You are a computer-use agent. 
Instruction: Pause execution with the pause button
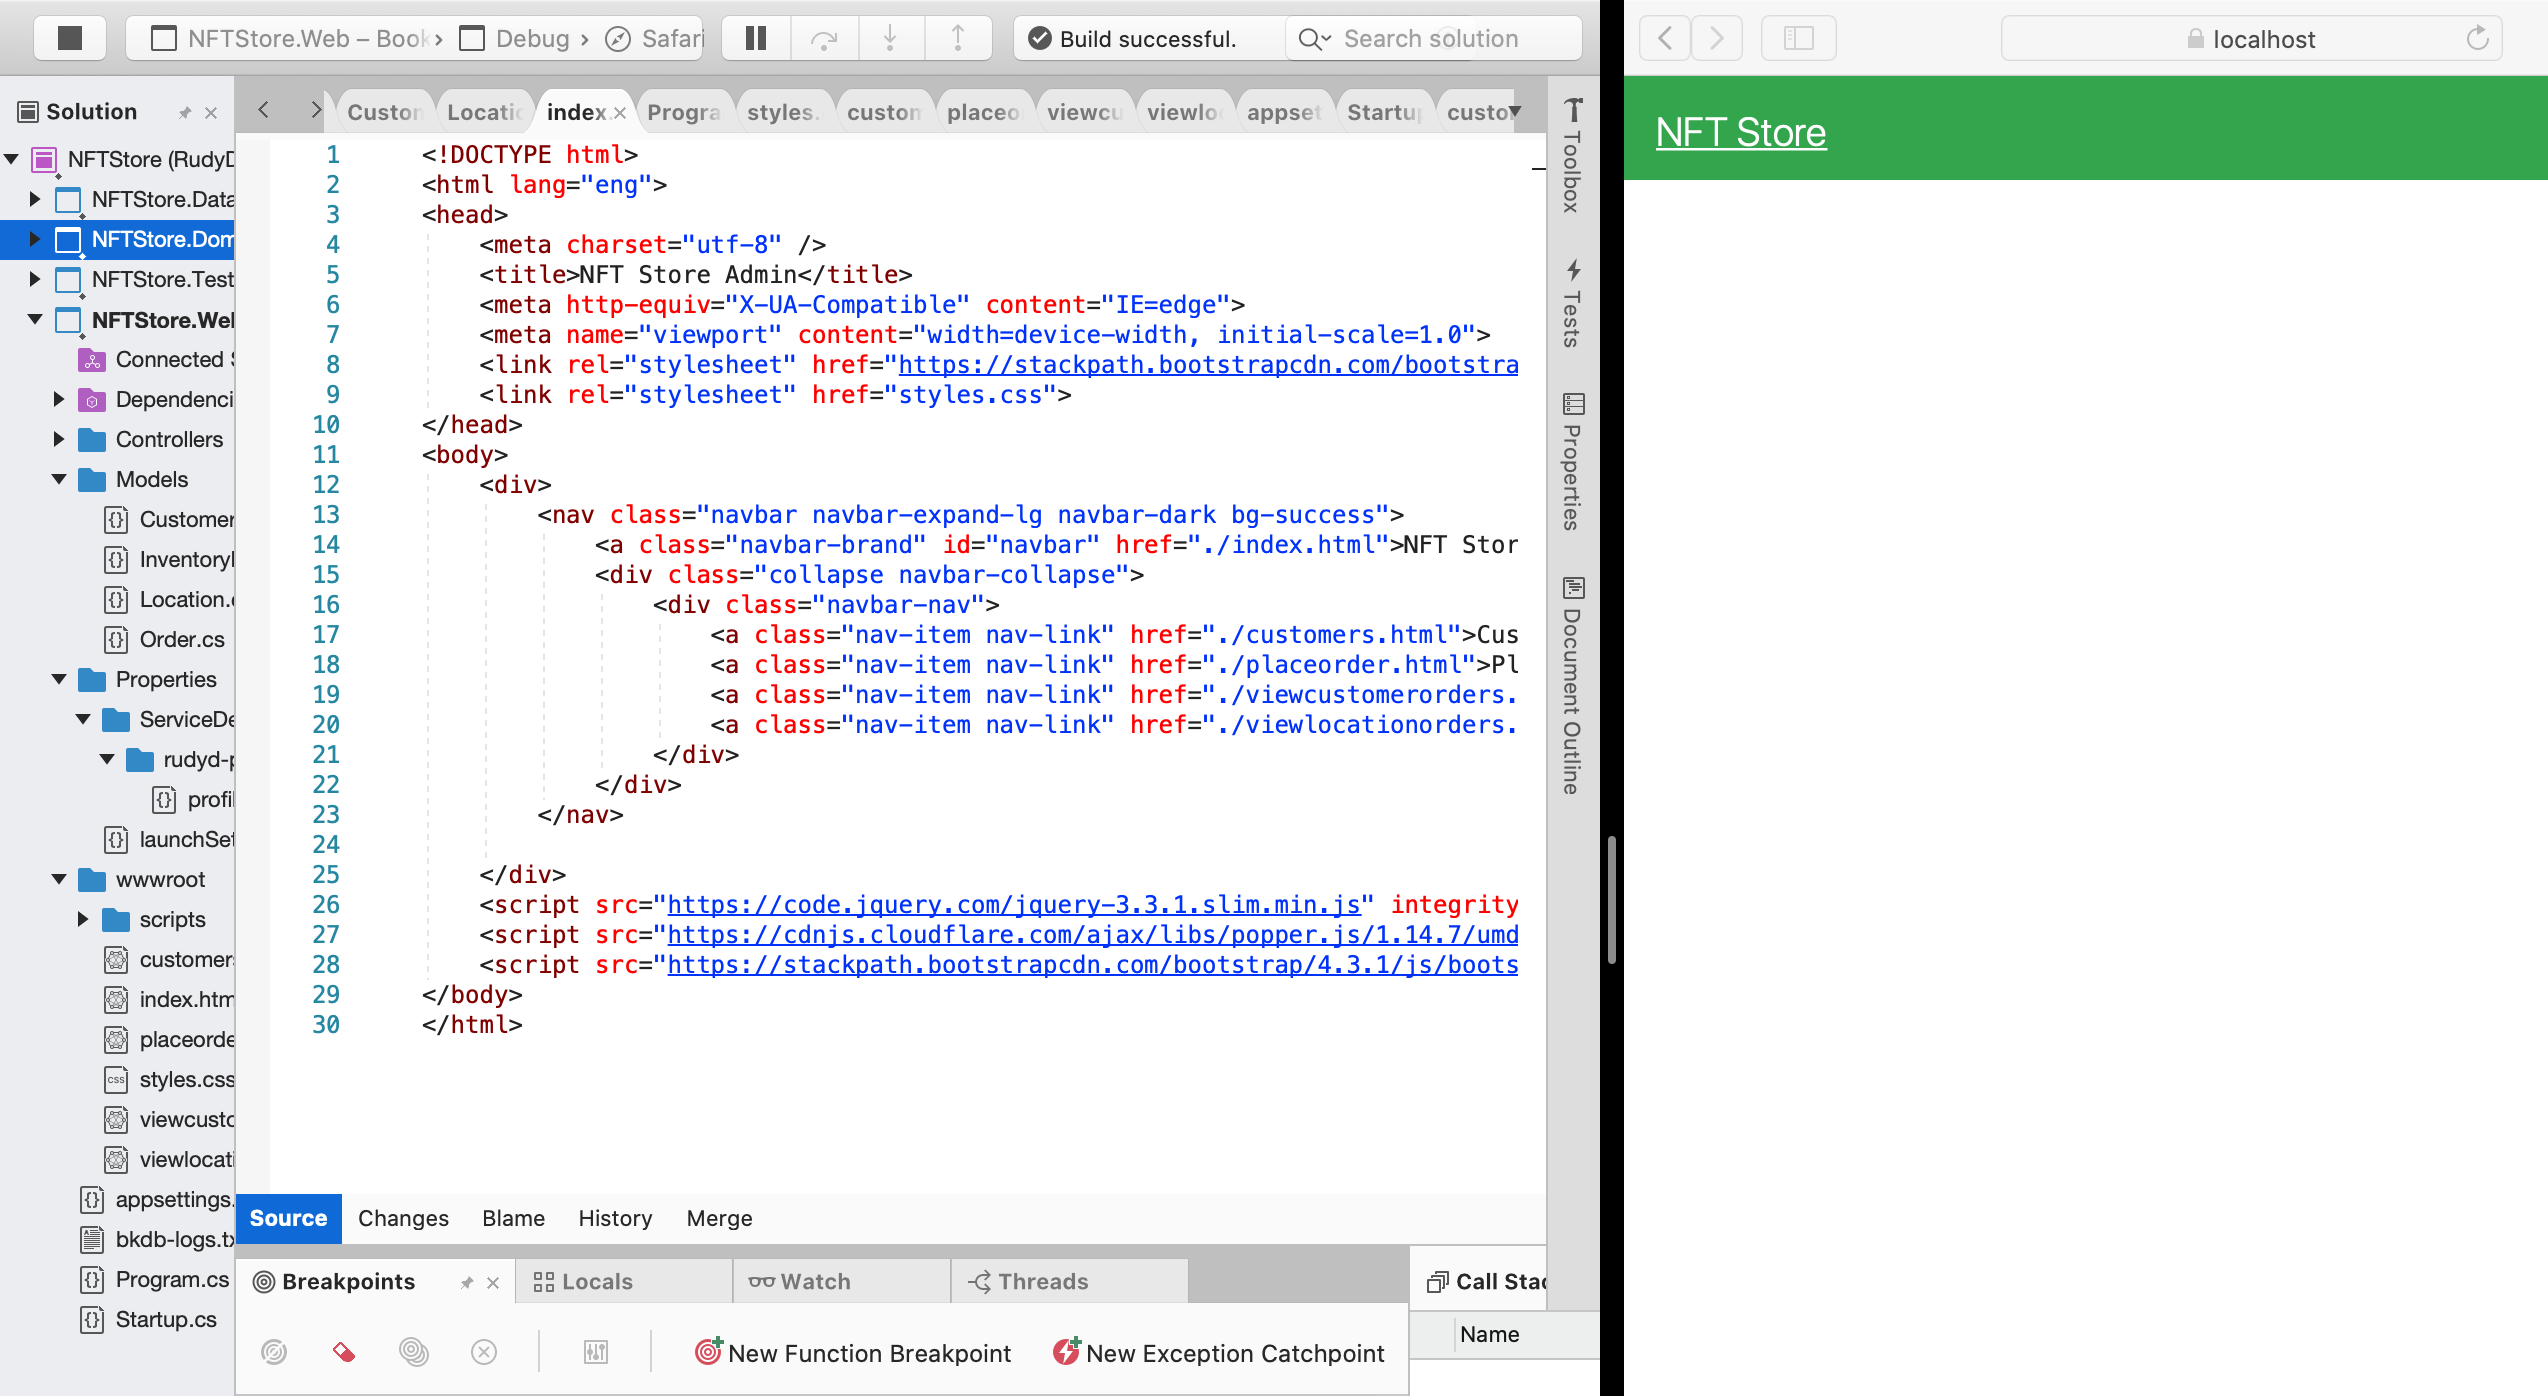click(756, 38)
